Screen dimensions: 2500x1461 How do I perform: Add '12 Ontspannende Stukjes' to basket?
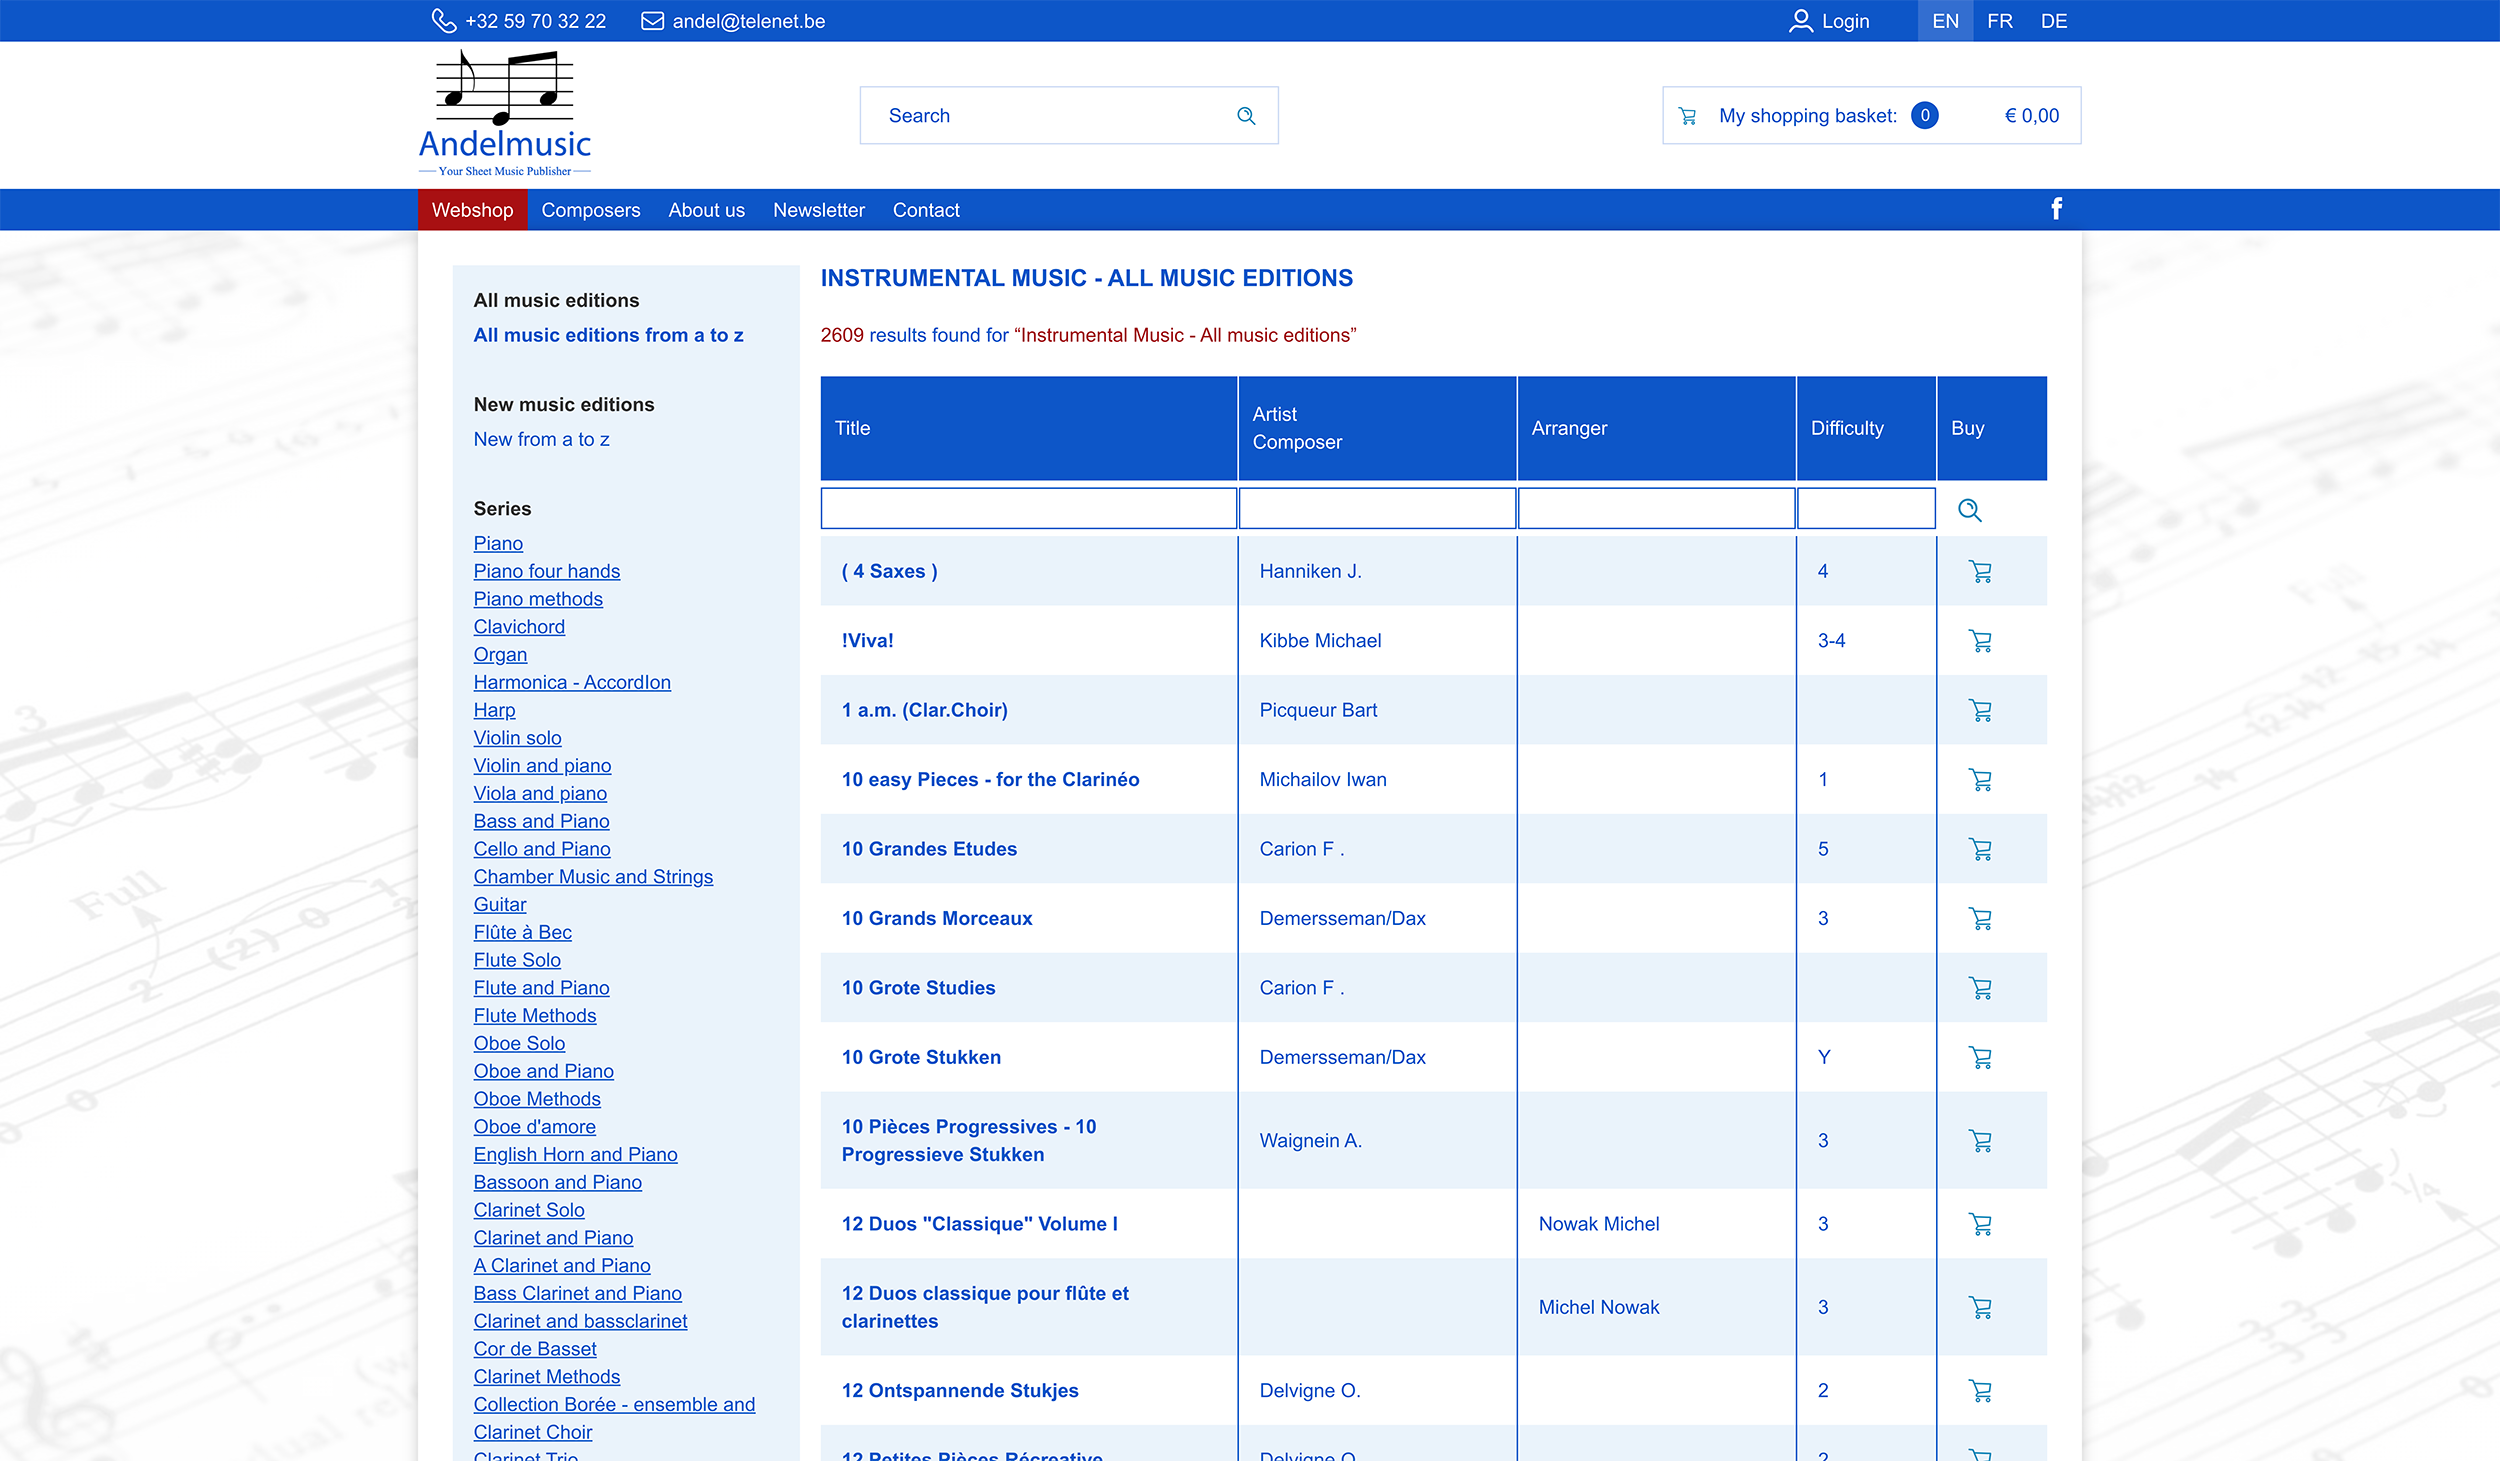tap(1980, 1391)
